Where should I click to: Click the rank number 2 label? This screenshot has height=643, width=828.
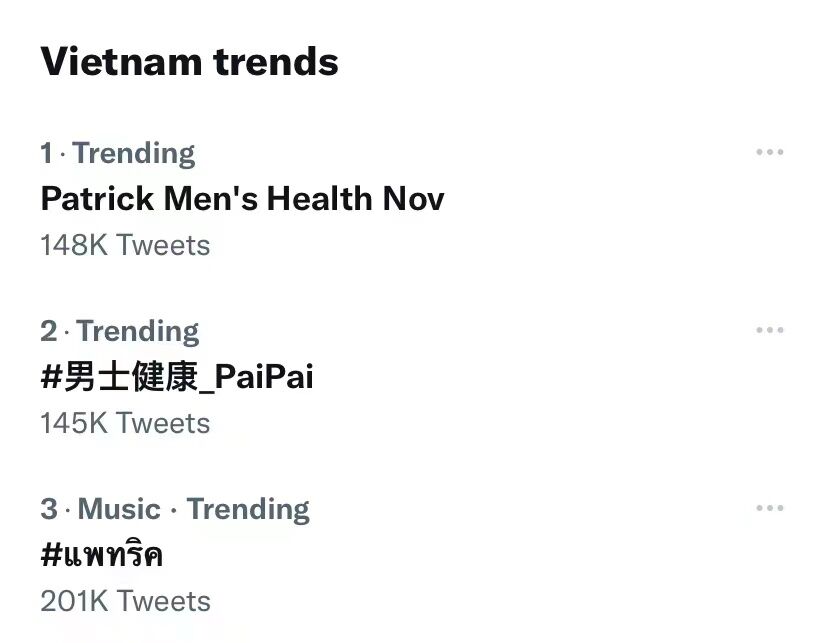(48, 331)
